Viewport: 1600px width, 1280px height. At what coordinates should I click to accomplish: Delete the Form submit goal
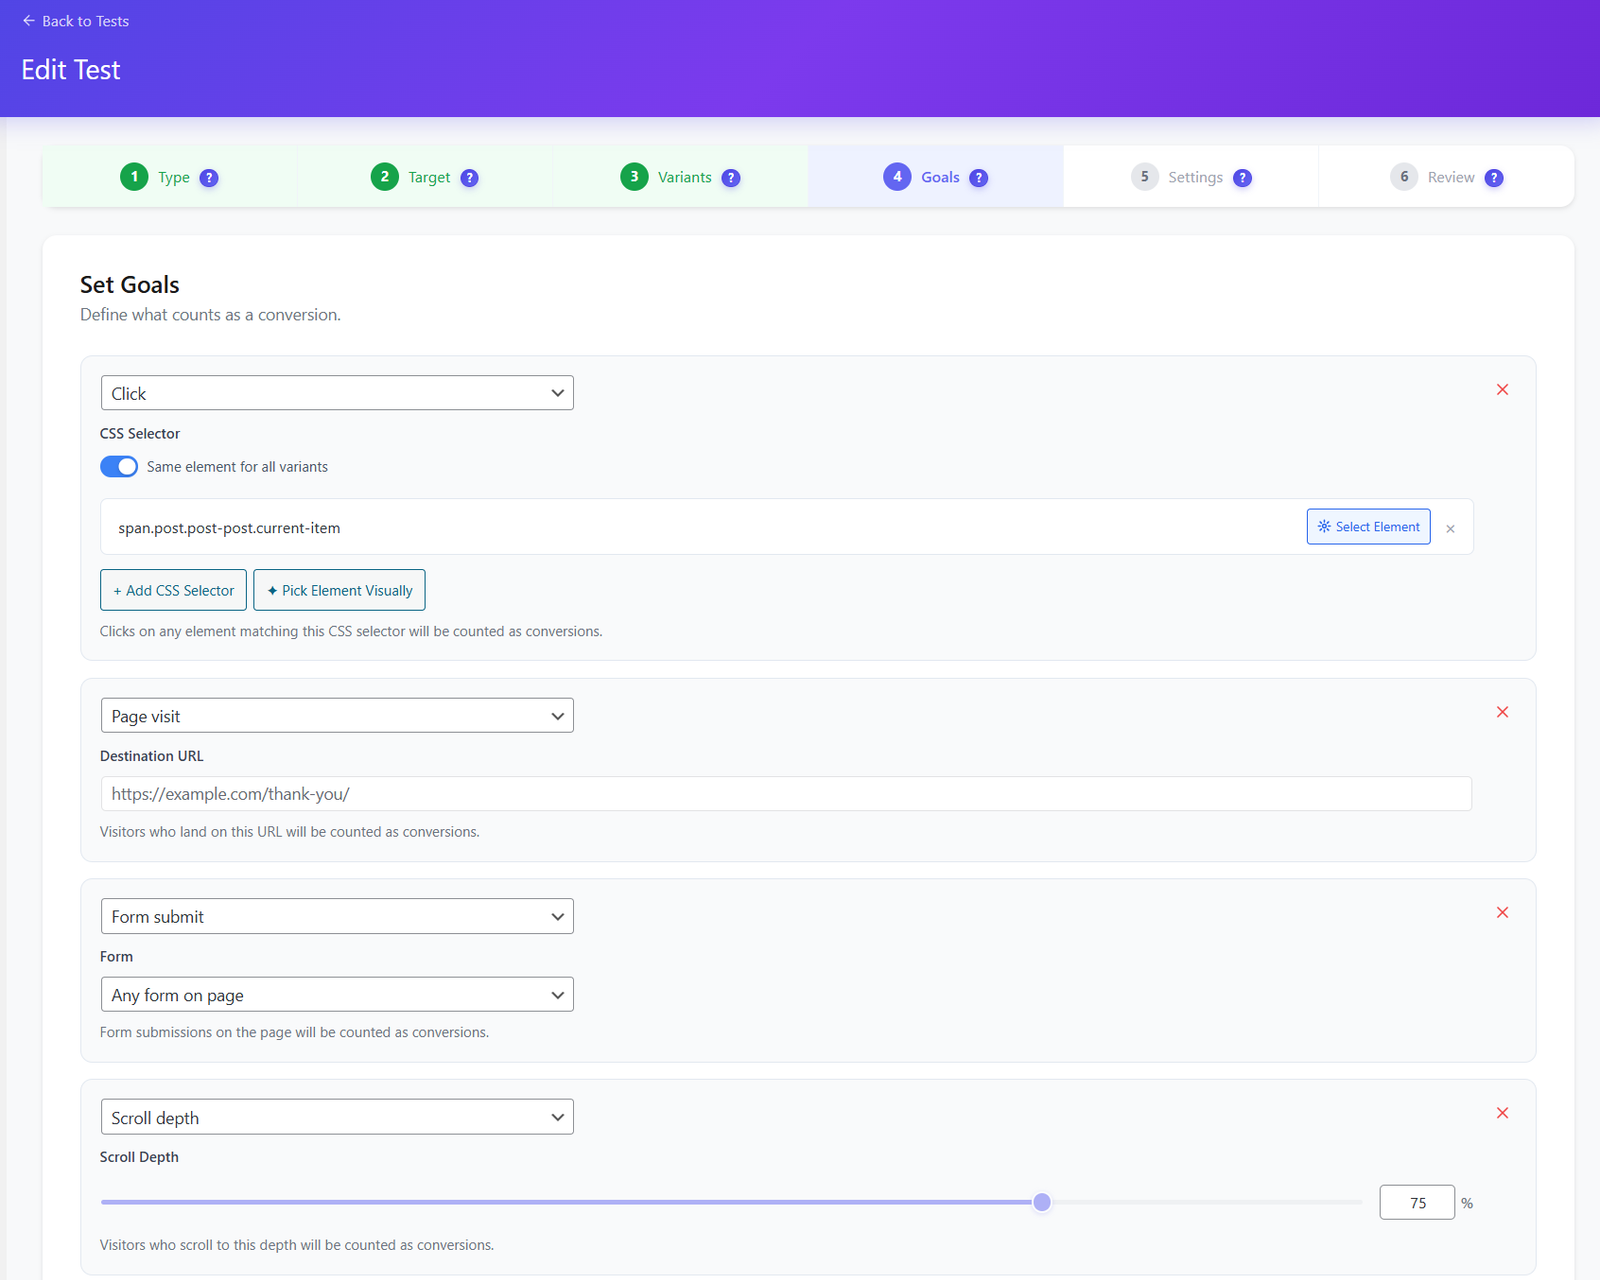pos(1502,912)
